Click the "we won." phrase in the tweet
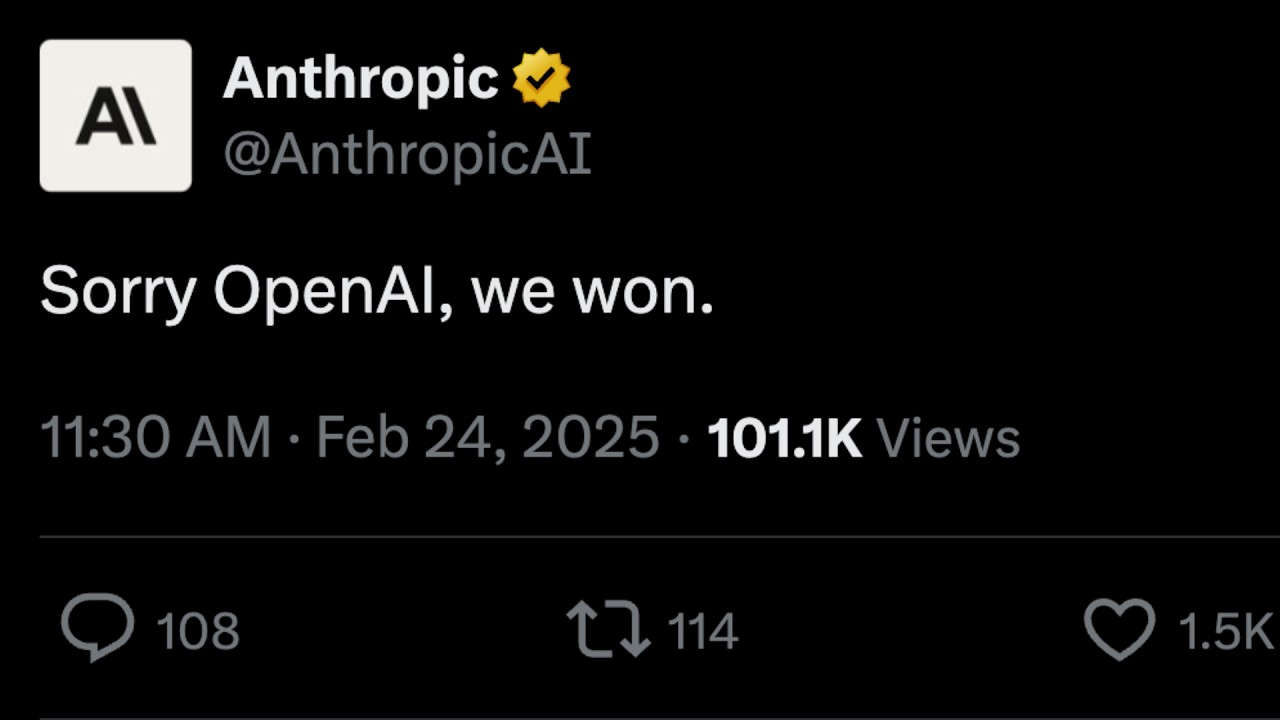Viewport: 1280px width, 720px height. click(x=592, y=293)
